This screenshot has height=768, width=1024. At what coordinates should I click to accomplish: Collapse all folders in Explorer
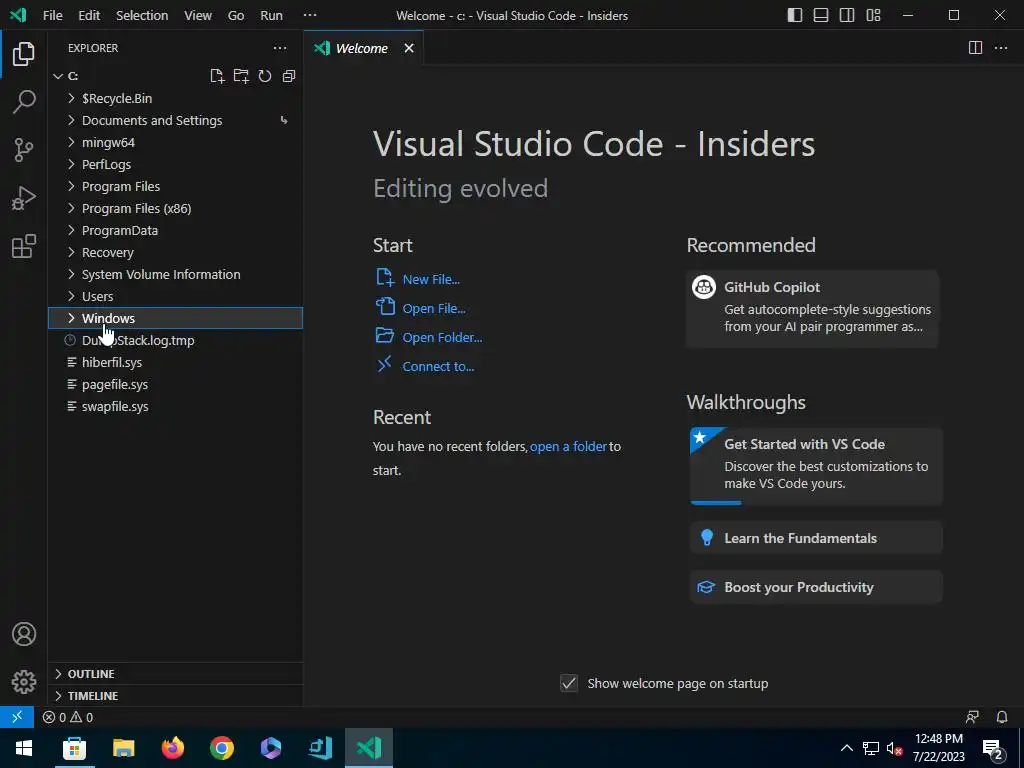coord(289,76)
